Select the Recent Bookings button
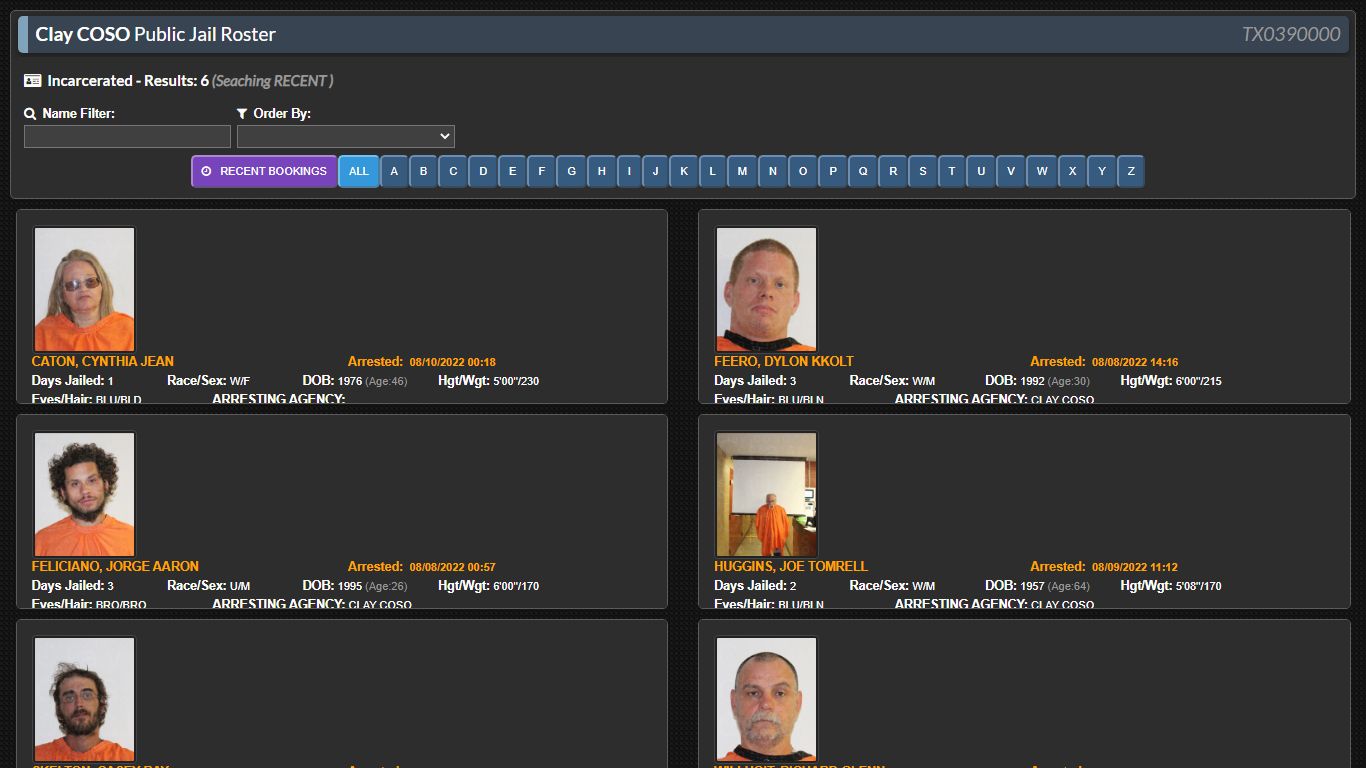The width and height of the screenshot is (1366, 768). point(265,171)
